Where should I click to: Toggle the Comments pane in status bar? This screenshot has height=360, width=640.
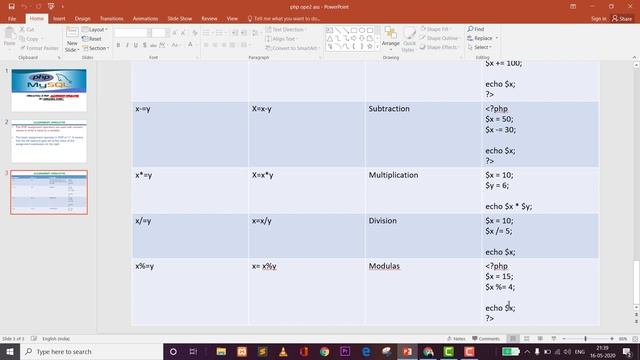[486, 339]
